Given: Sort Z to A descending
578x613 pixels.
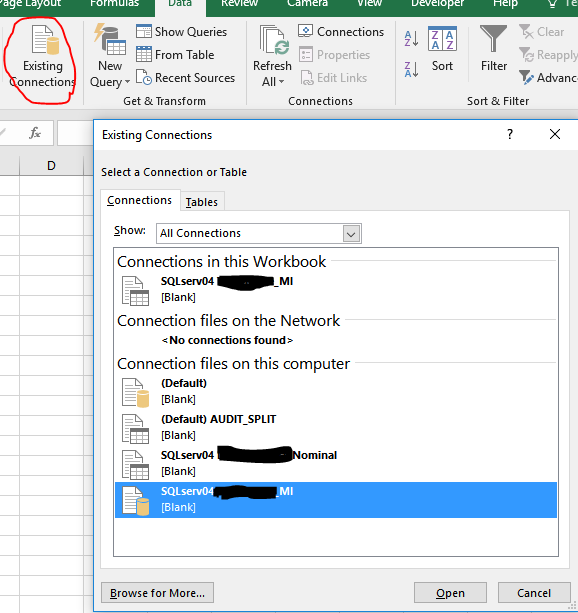Looking at the screenshot, I should [411, 69].
